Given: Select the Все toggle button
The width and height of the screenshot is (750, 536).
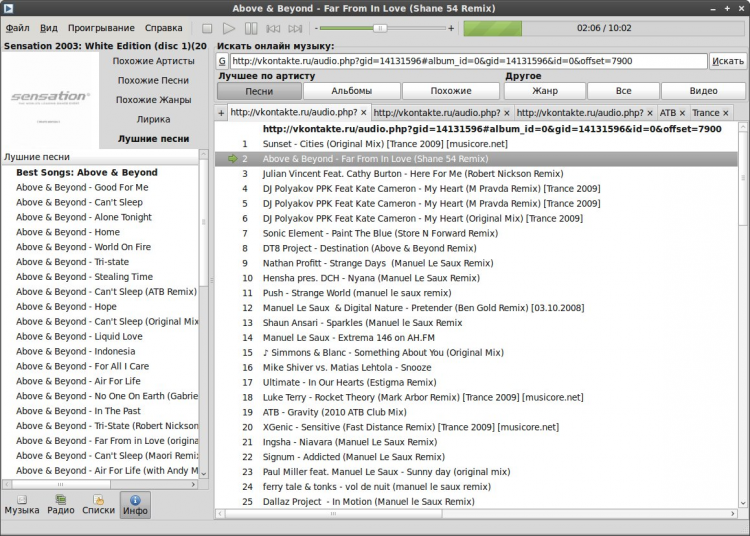Looking at the screenshot, I should (x=624, y=91).
